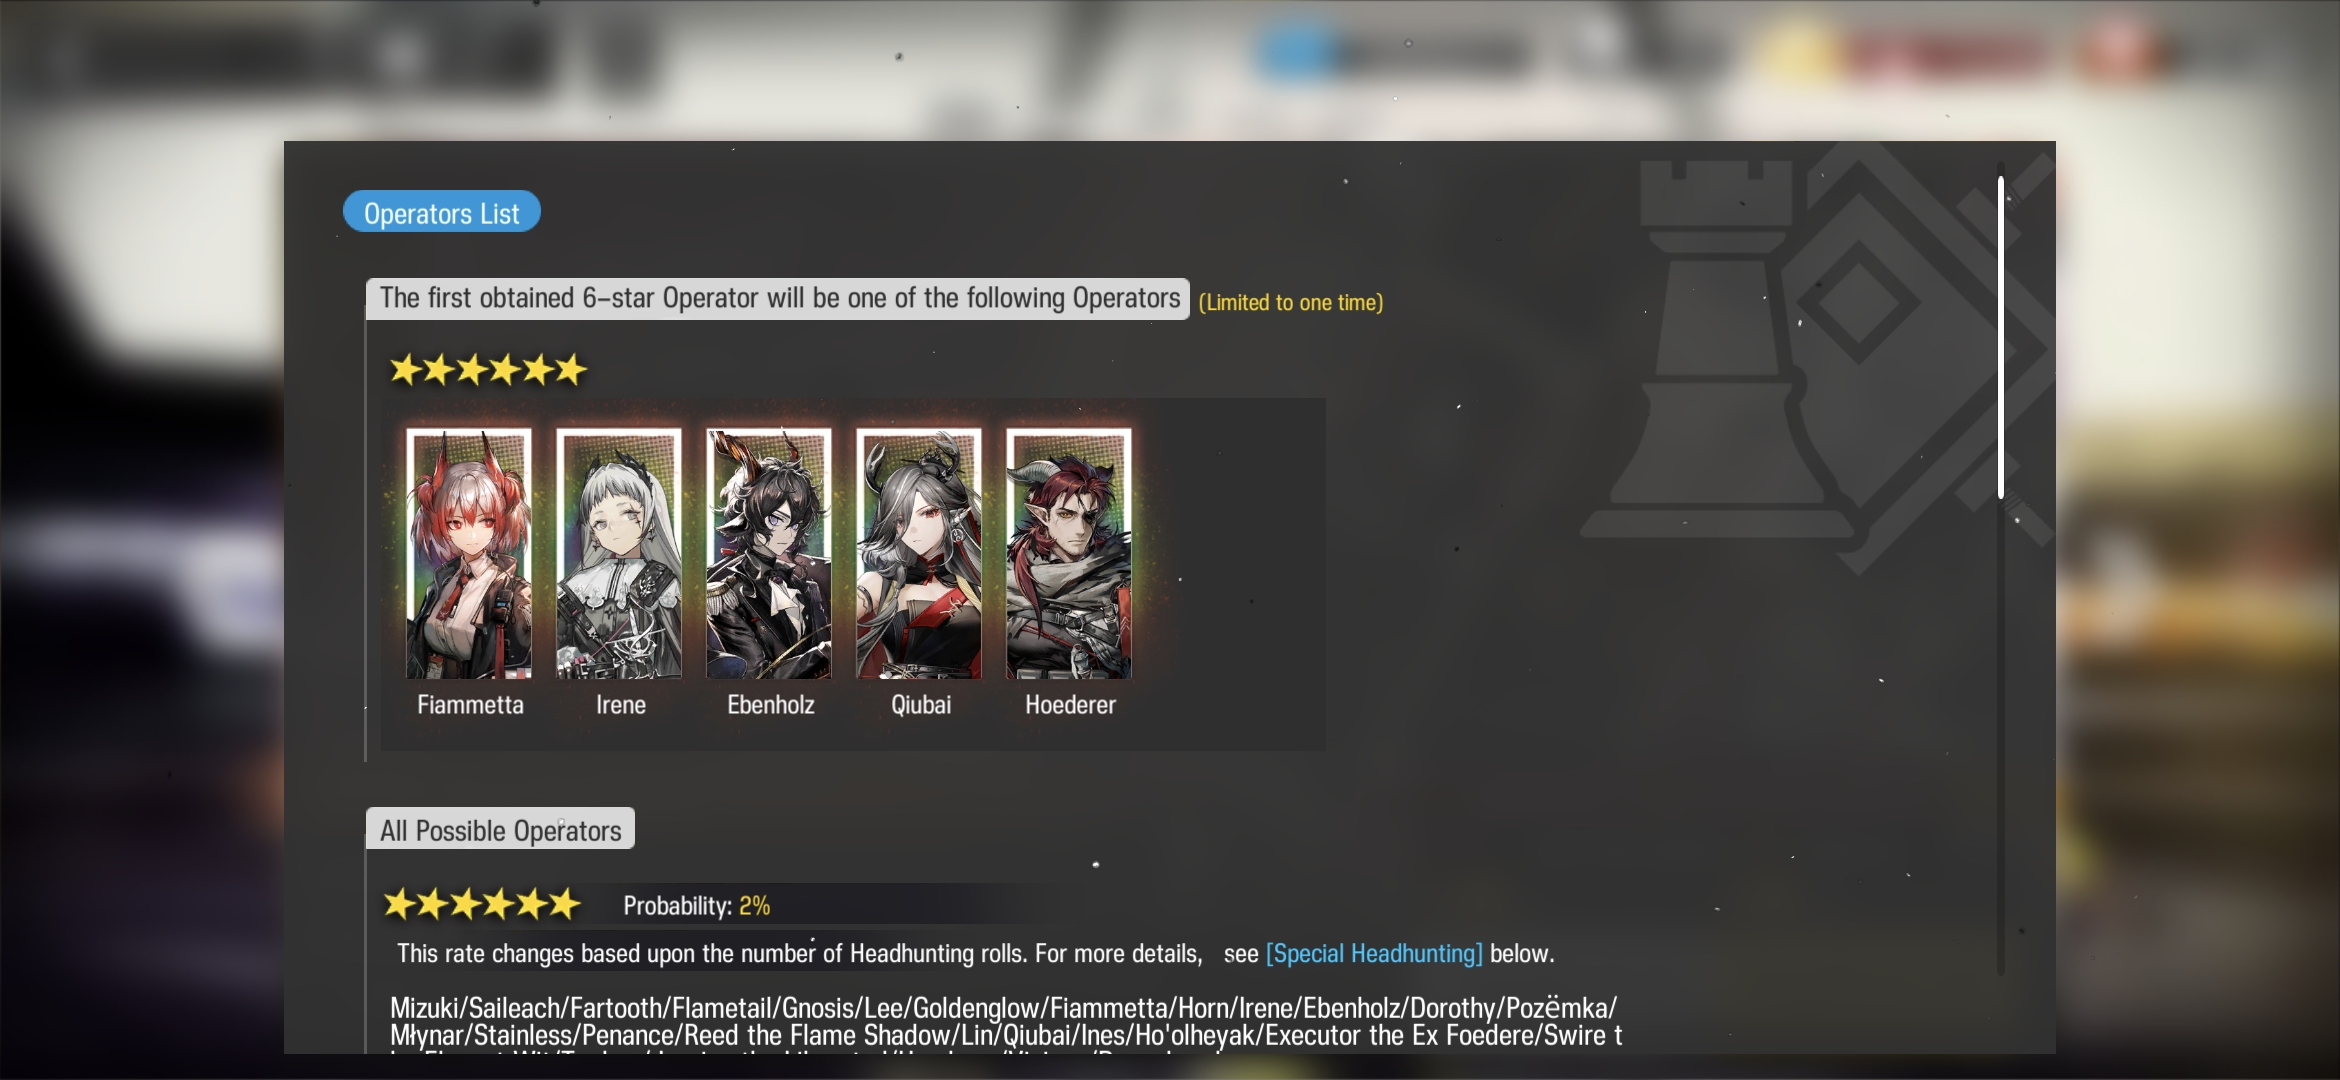
Task: Click the blurred red element in top bar
Action: tap(1945, 50)
